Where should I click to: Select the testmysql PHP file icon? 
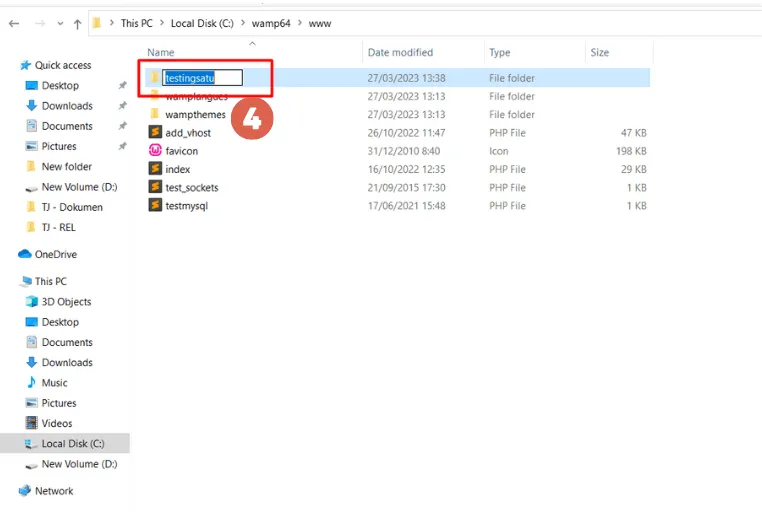[x=155, y=205]
